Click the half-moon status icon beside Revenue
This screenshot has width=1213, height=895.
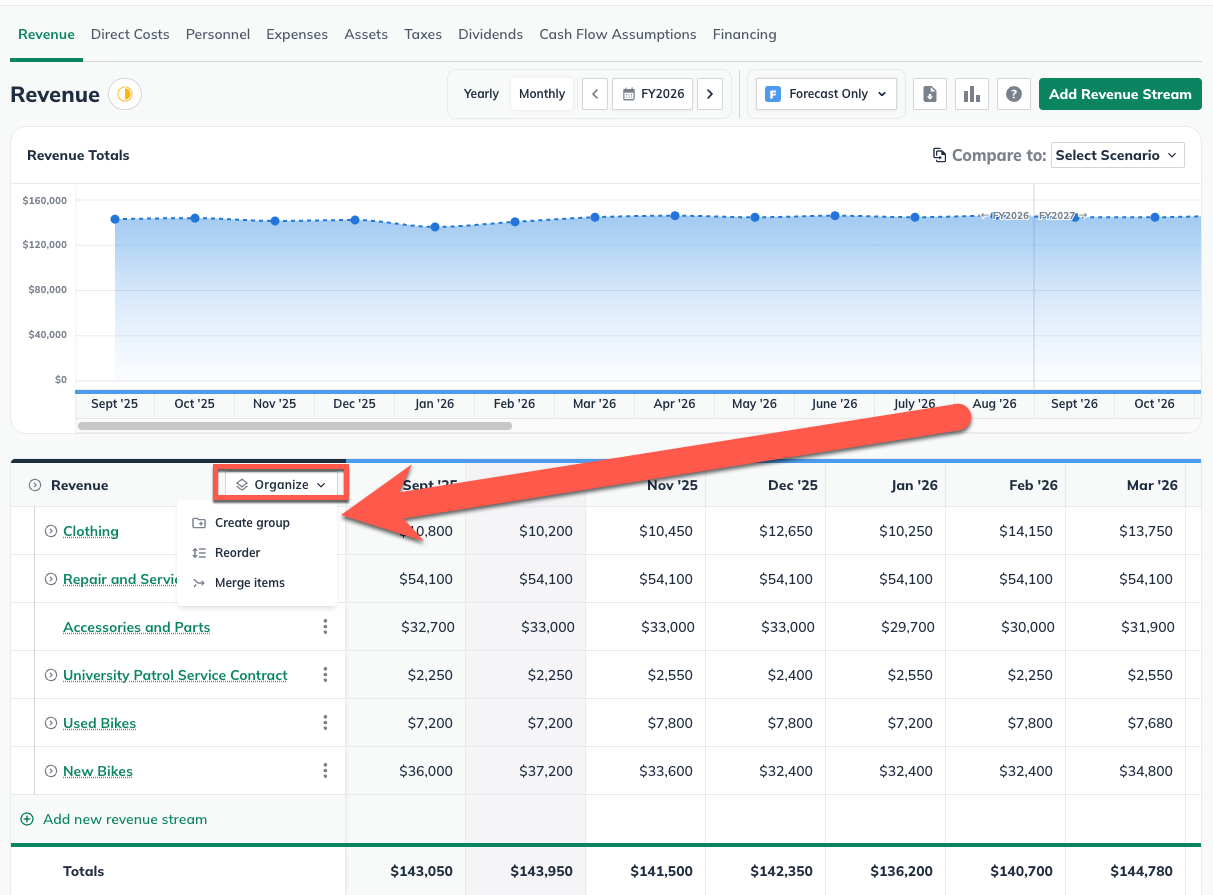125,94
